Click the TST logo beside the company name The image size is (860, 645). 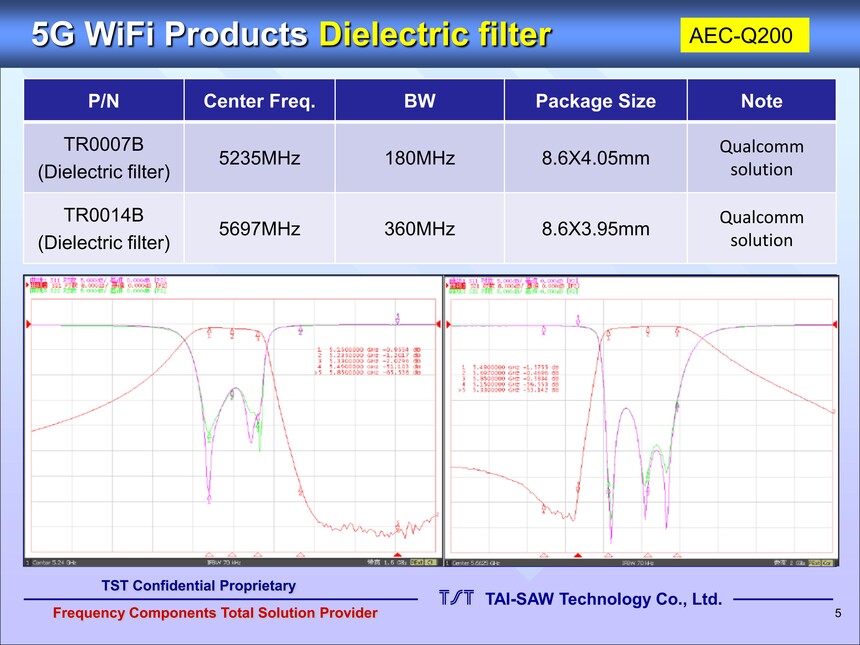tap(455, 599)
